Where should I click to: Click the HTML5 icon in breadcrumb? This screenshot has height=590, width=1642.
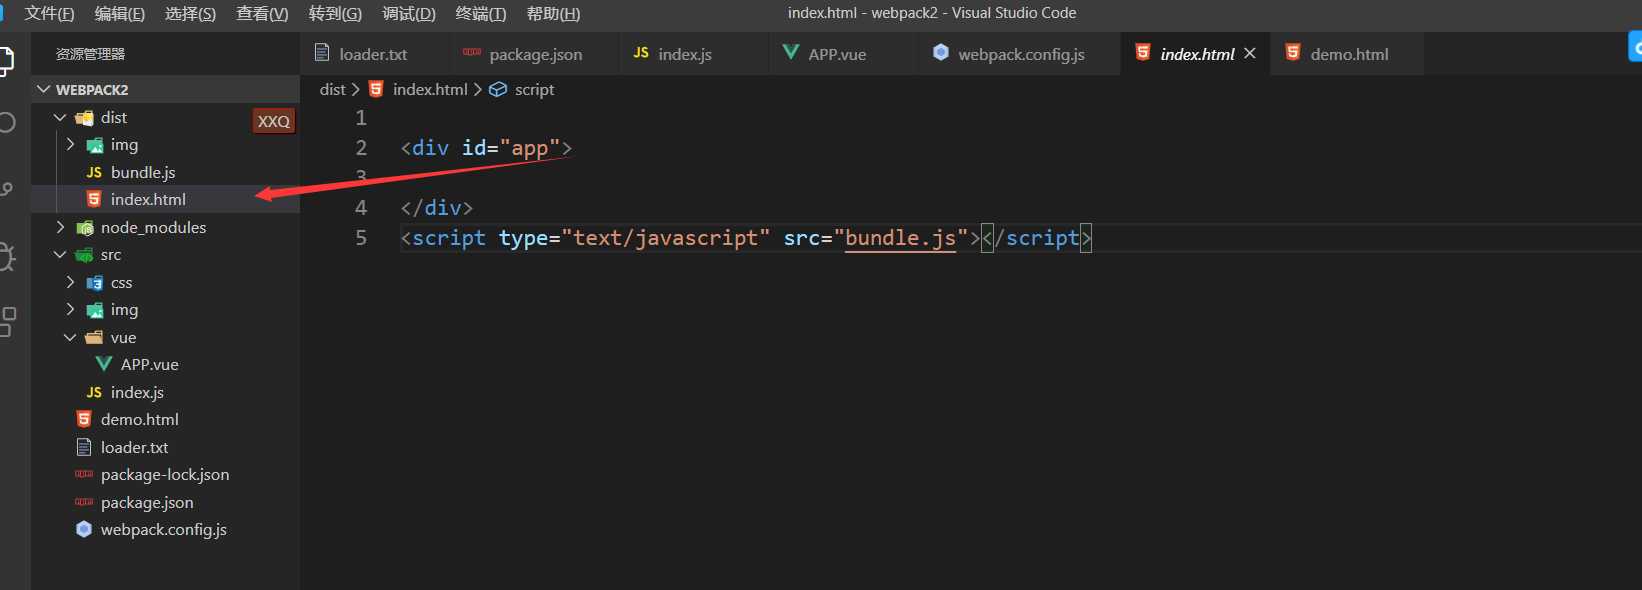[376, 89]
